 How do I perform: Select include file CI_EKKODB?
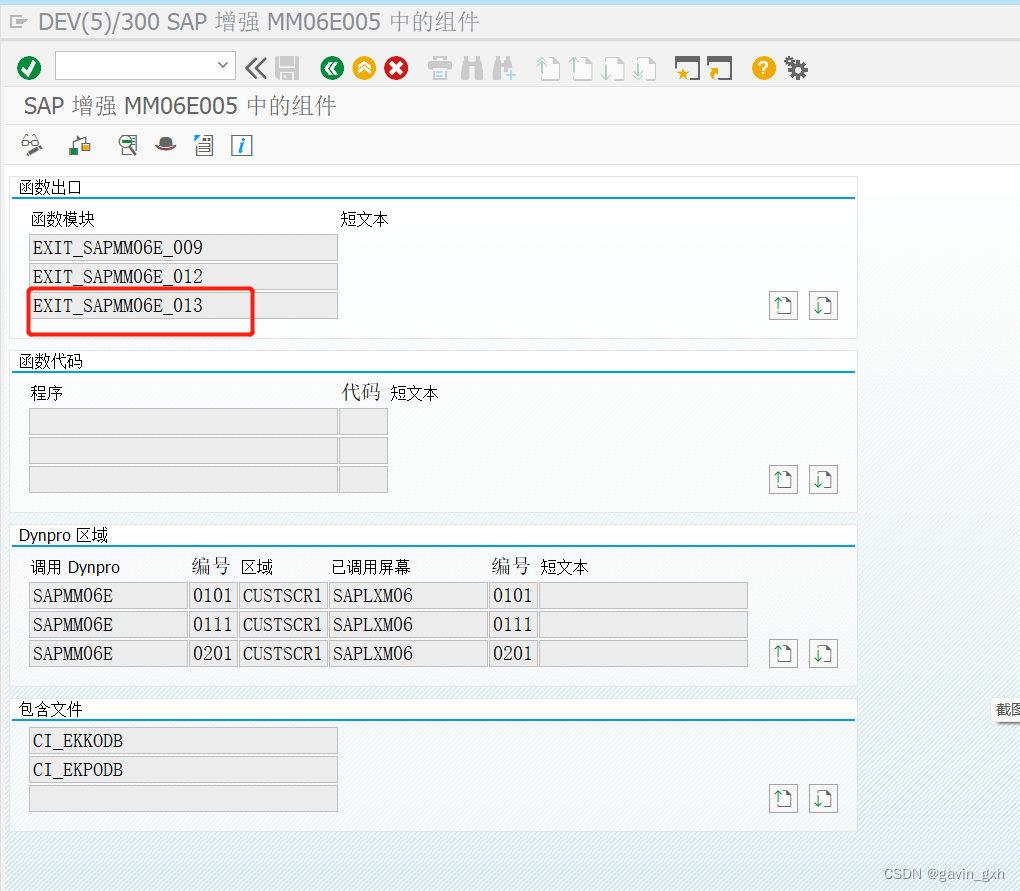(x=183, y=740)
